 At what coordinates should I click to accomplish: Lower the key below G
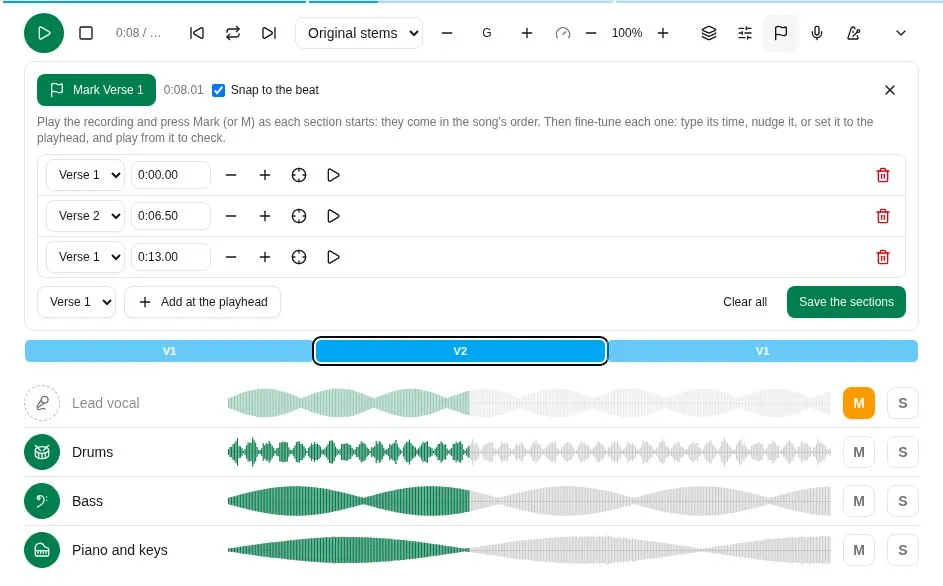pyautogui.click(x=447, y=33)
